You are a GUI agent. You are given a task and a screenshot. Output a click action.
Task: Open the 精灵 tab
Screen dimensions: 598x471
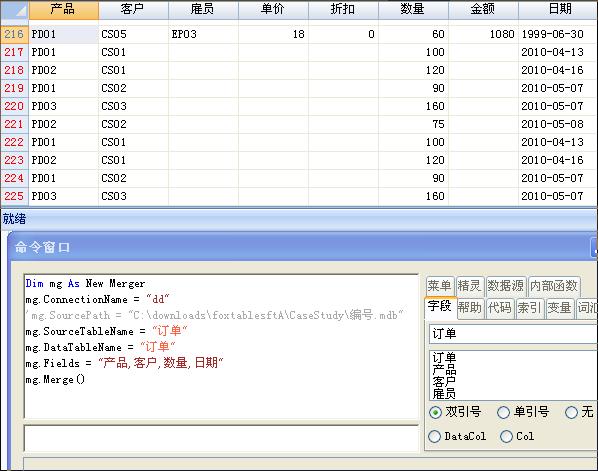[470, 286]
